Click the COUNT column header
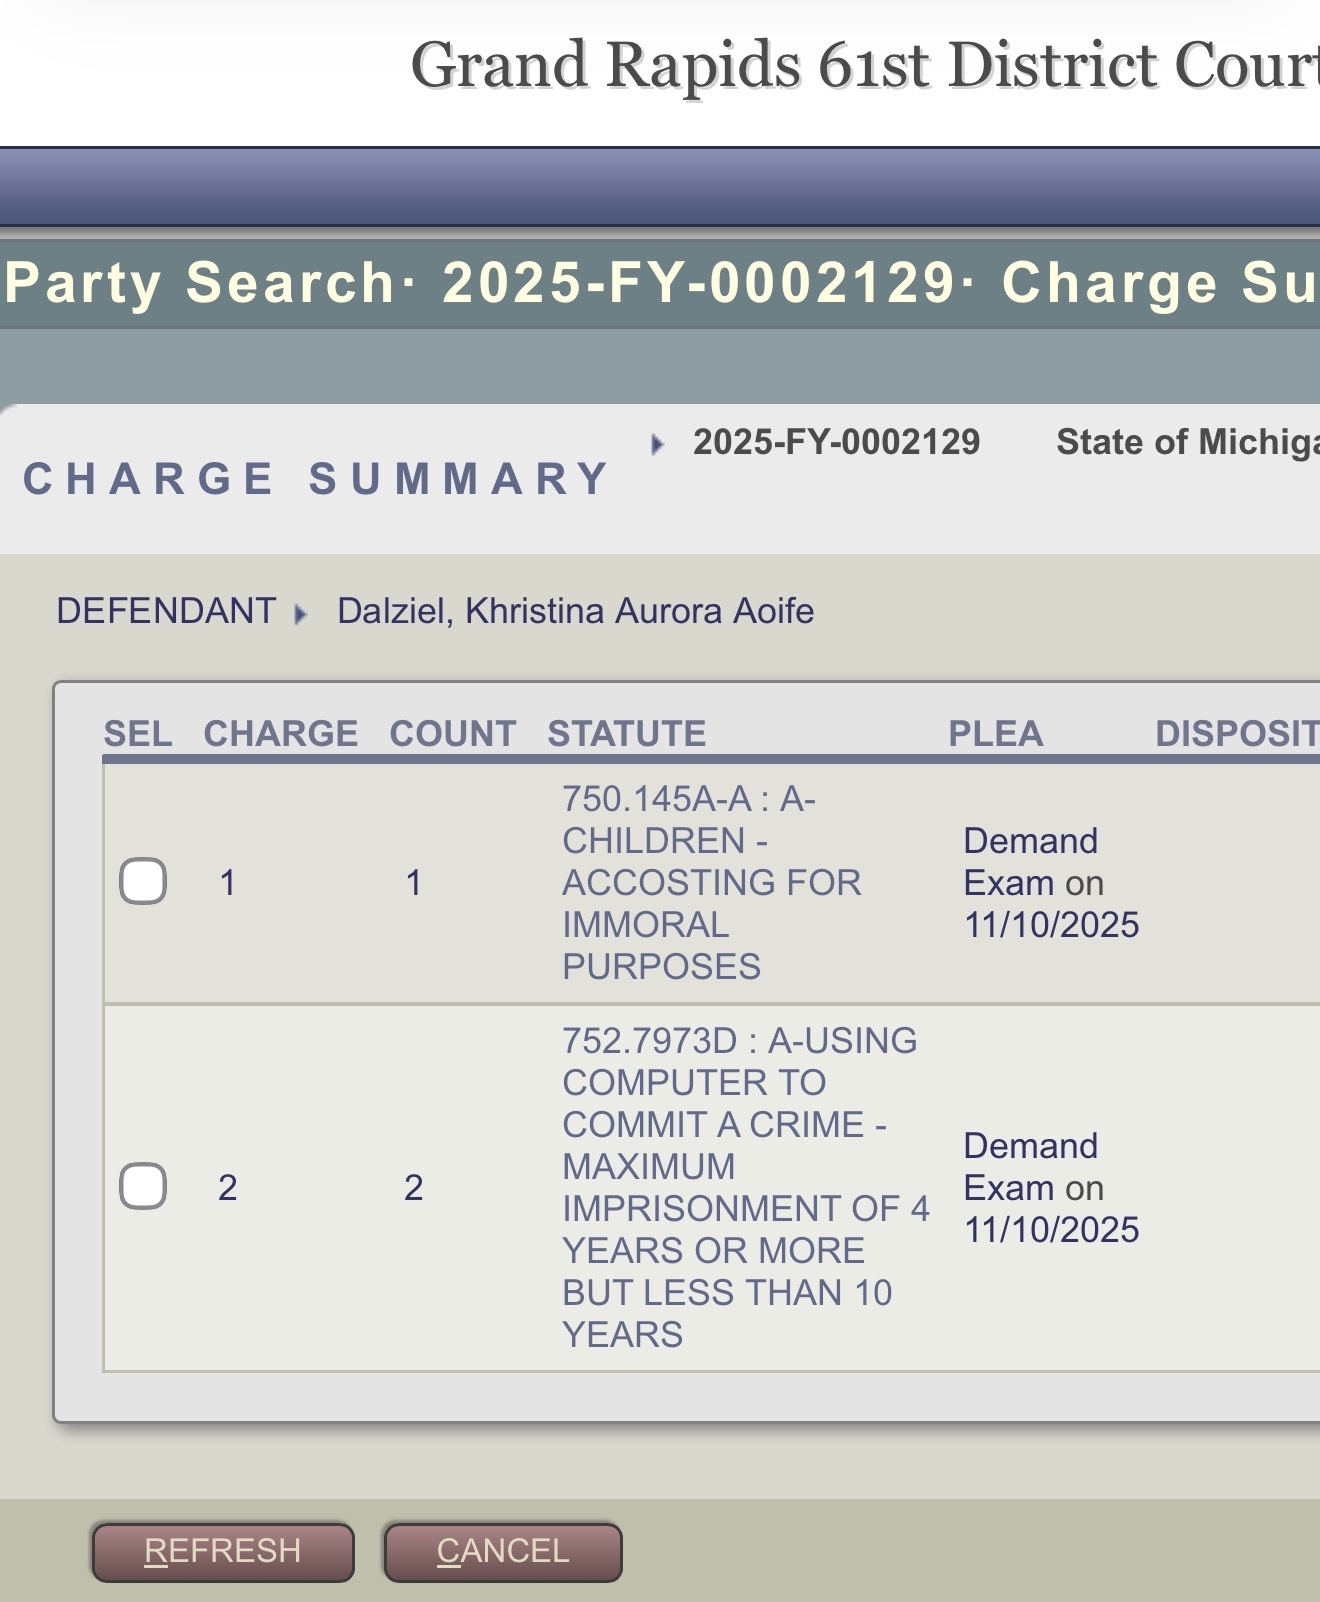This screenshot has width=1320, height=1602. pyautogui.click(x=452, y=734)
